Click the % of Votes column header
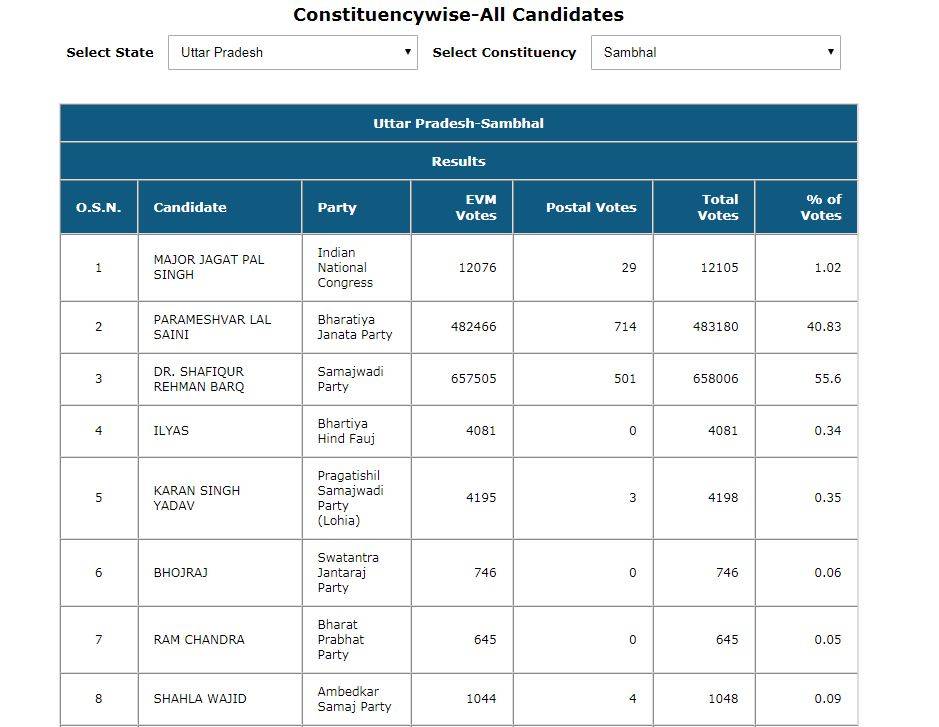 [x=821, y=207]
